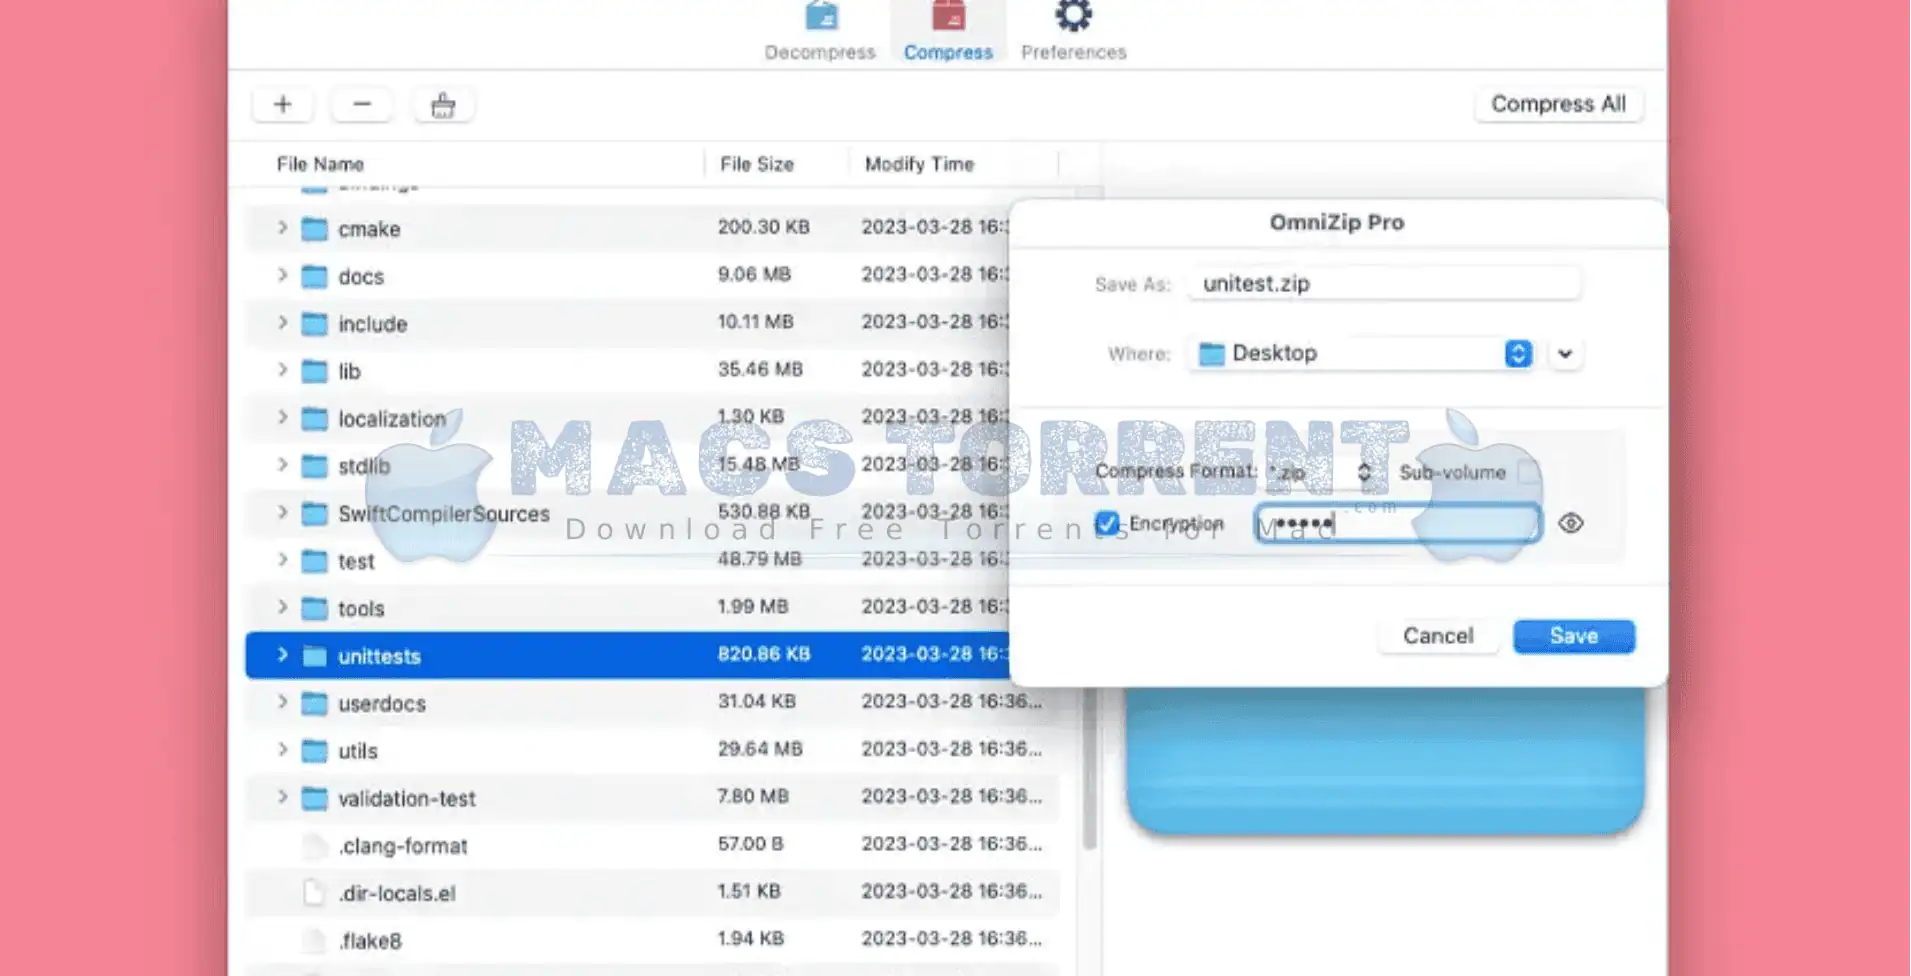The height and width of the screenshot is (976, 1911).
Task: Expand the cmake folder
Action: 282,228
